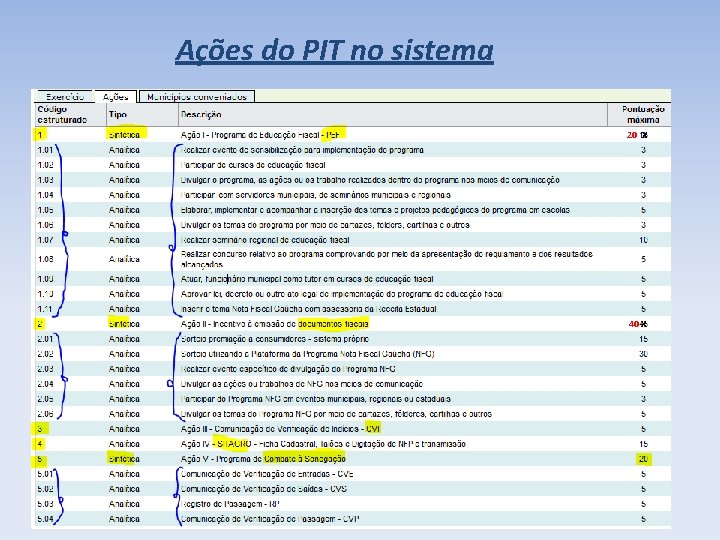Click score 20 of Ação V
The image size is (720, 540).
(x=643, y=459)
